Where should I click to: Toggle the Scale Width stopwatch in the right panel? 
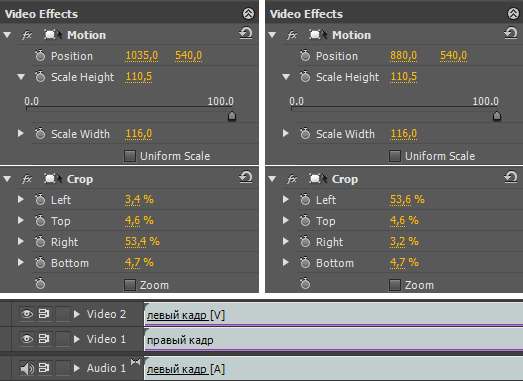(x=305, y=133)
